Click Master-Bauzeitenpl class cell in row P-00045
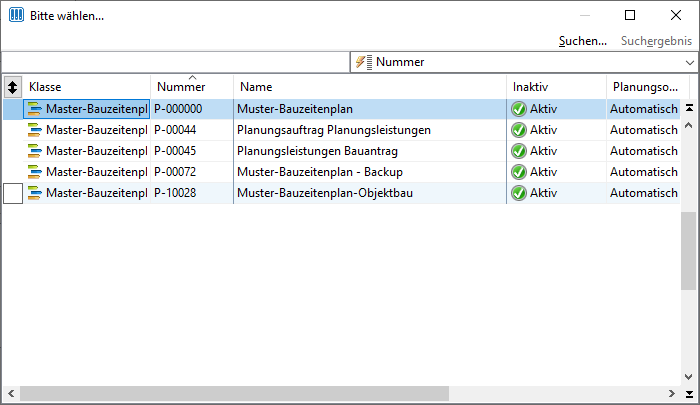 87,151
